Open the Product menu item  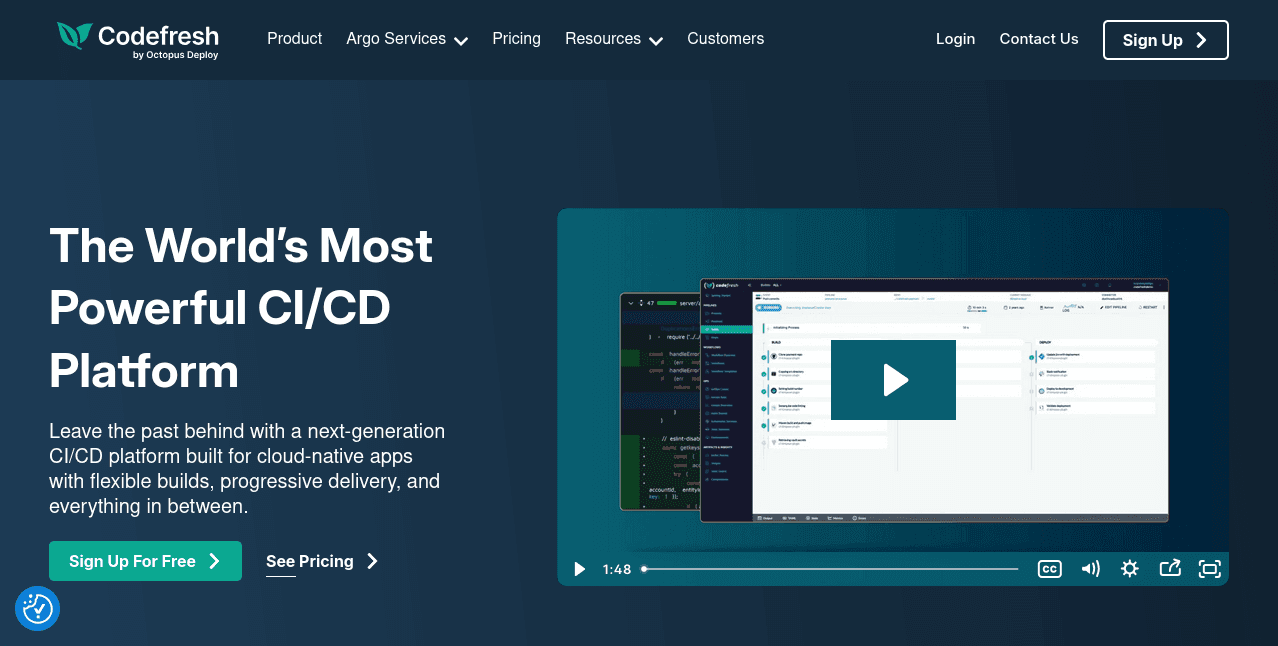point(294,39)
